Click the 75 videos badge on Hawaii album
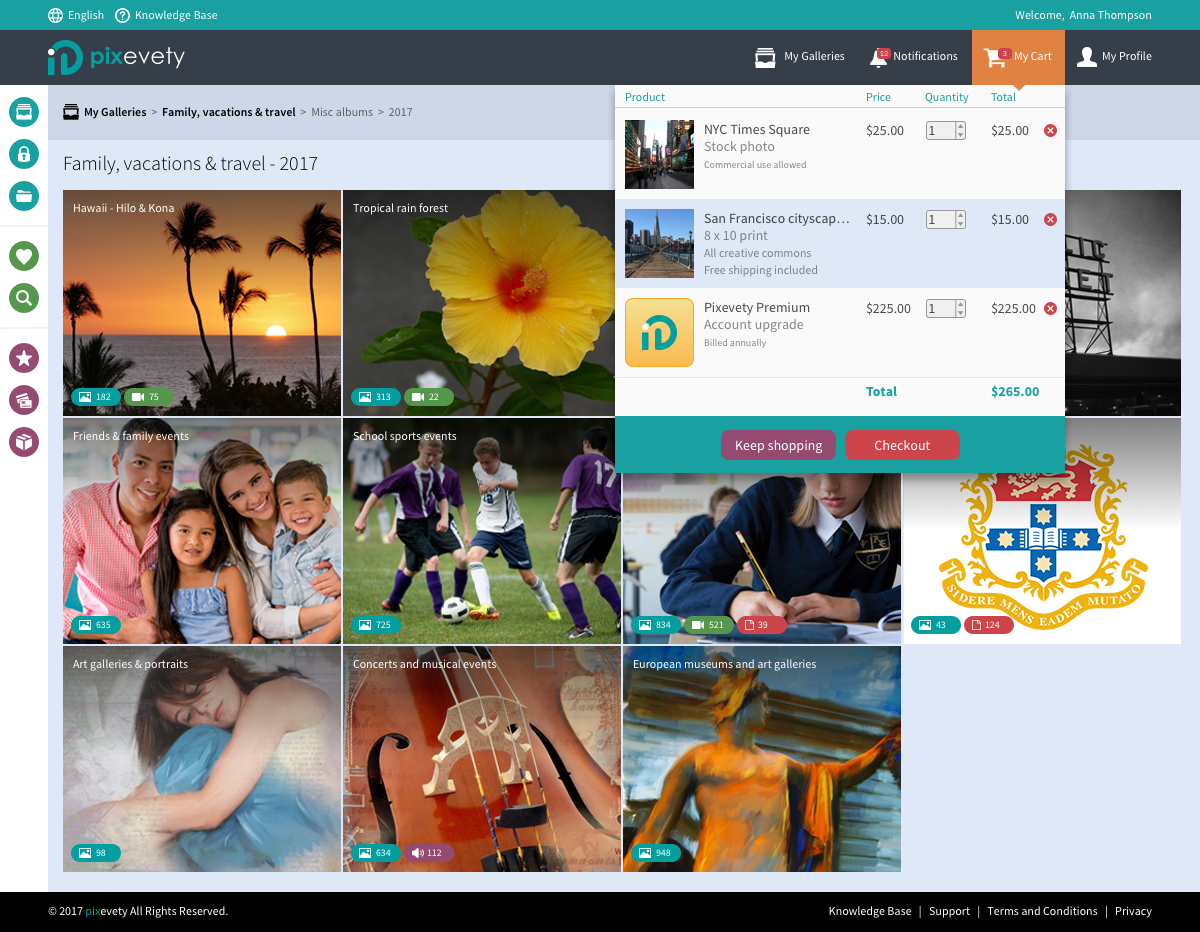This screenshot has width=1200, height=932. click(148, 397)
